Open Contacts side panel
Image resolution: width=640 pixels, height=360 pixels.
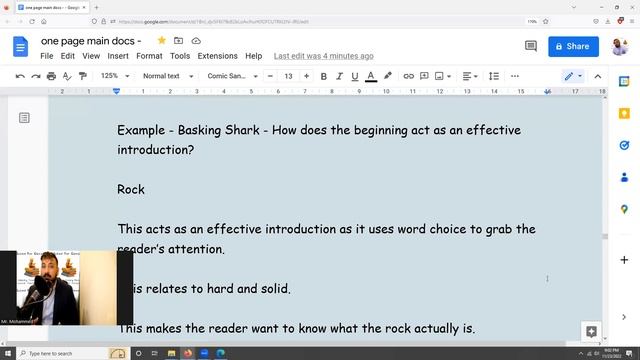624,177
